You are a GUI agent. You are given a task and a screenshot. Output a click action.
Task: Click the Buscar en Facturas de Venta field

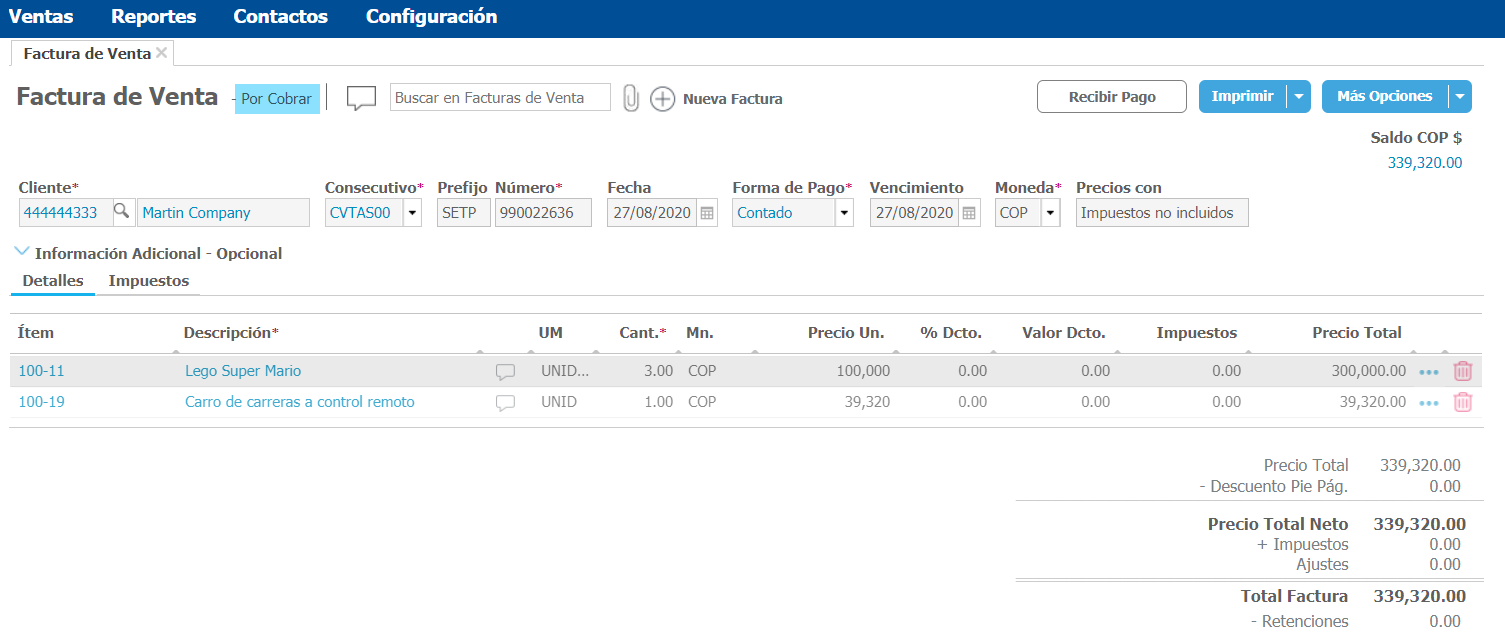(x=499, y=98)
